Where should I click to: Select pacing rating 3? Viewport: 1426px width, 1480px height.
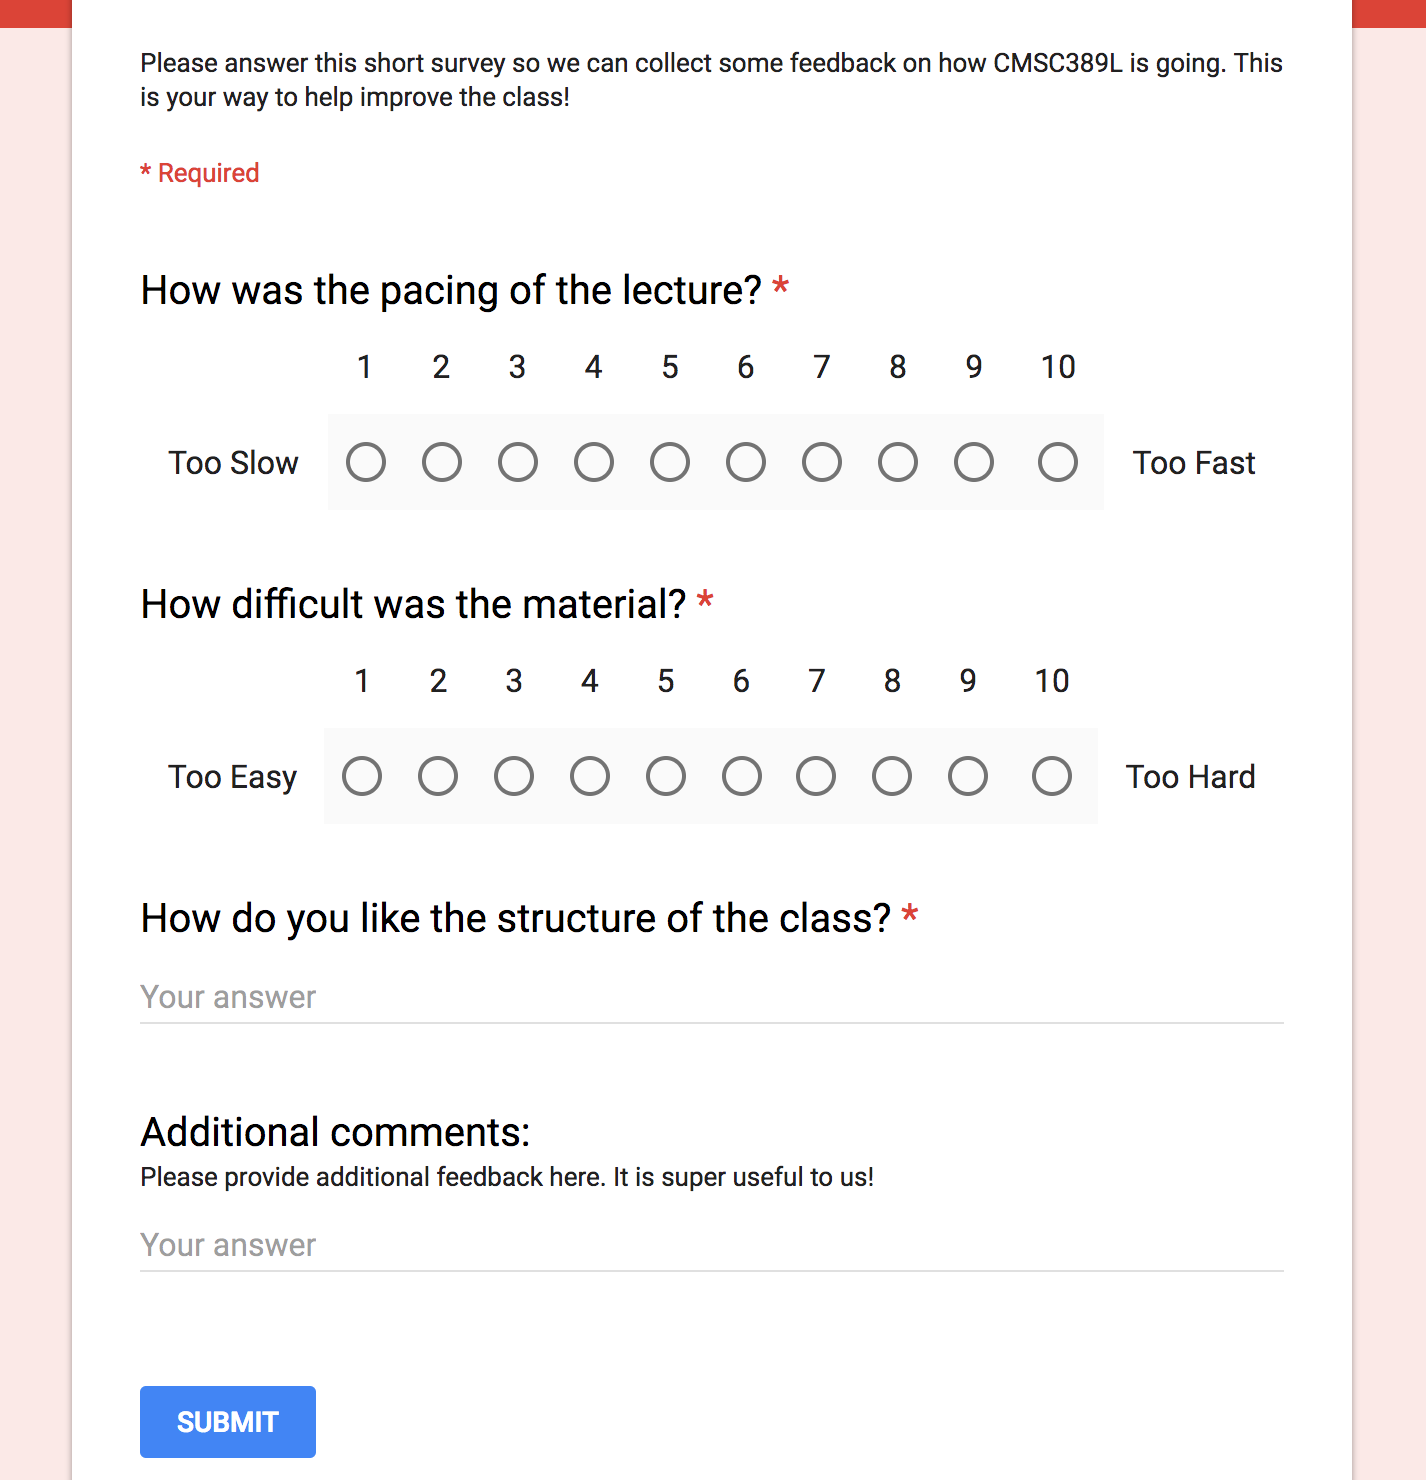pyautogui.click(x=518, y=462)
